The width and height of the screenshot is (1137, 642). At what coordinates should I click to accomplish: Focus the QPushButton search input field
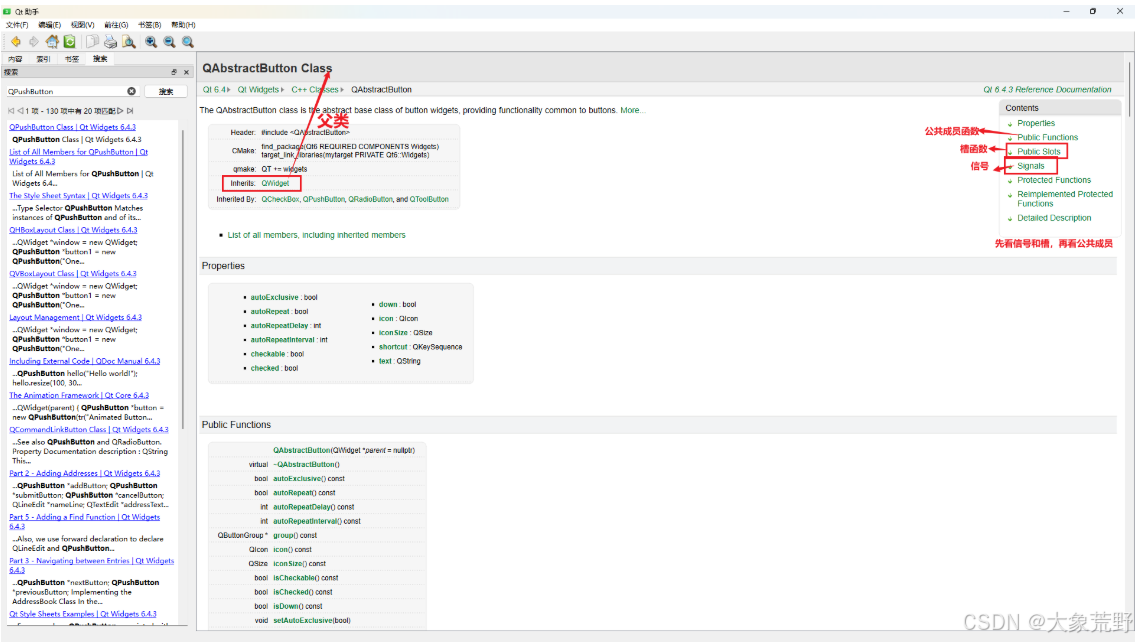click(x=72, y=91)
